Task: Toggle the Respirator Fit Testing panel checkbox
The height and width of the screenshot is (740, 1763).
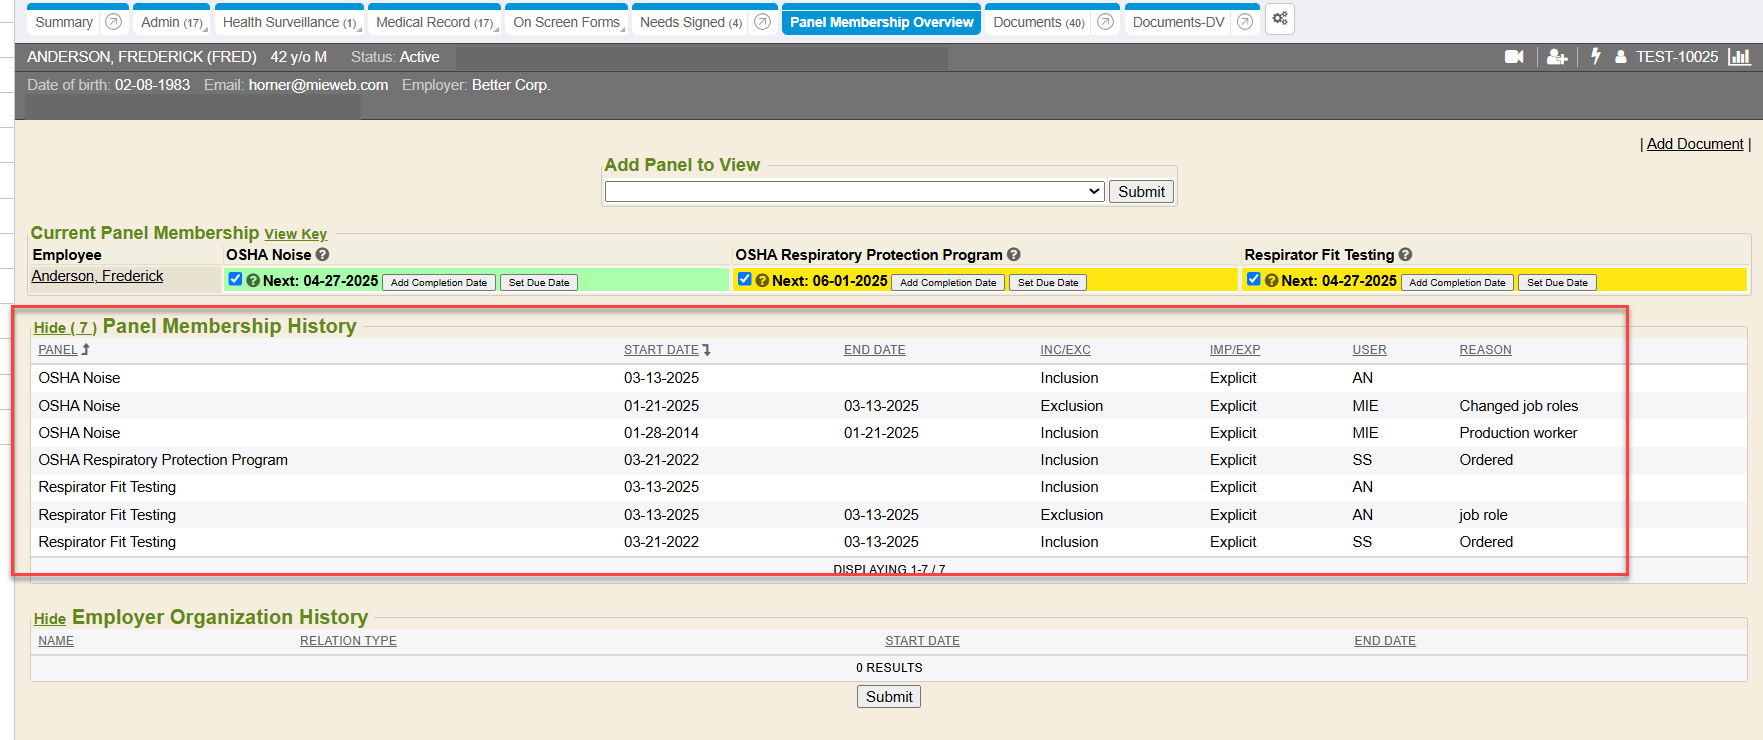Action: (x=1253, y=280)
